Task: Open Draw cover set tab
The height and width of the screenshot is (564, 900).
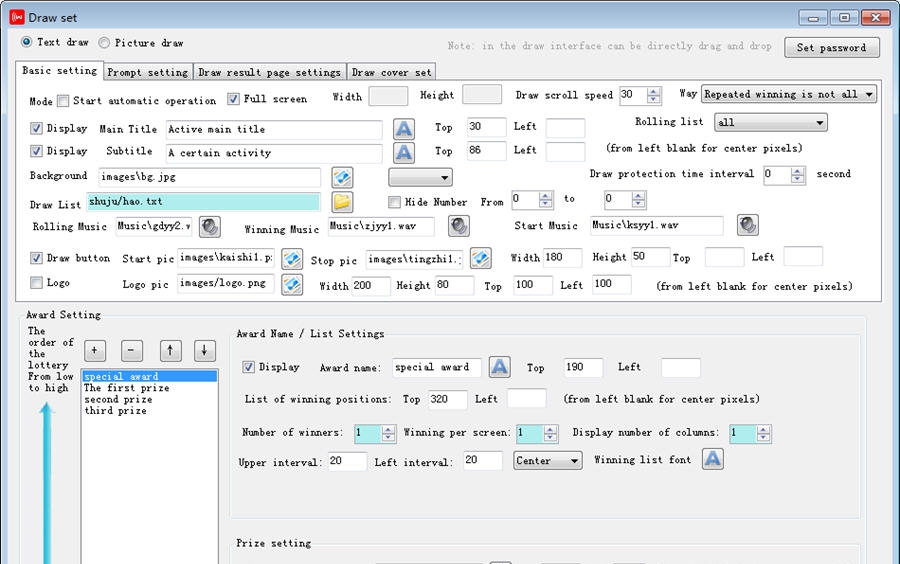Action: (x=391, y=72)
